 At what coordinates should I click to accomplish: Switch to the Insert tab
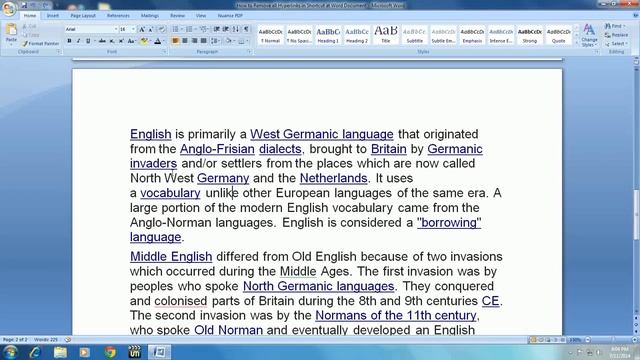(53, 16)
